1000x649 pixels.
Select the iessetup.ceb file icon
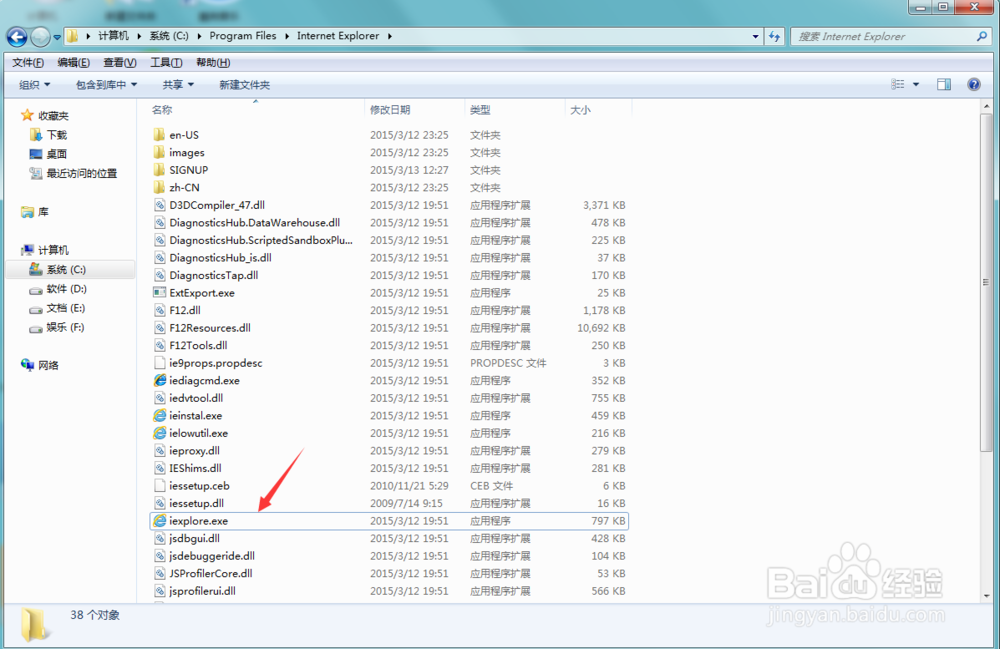click(x=159, y=485)
